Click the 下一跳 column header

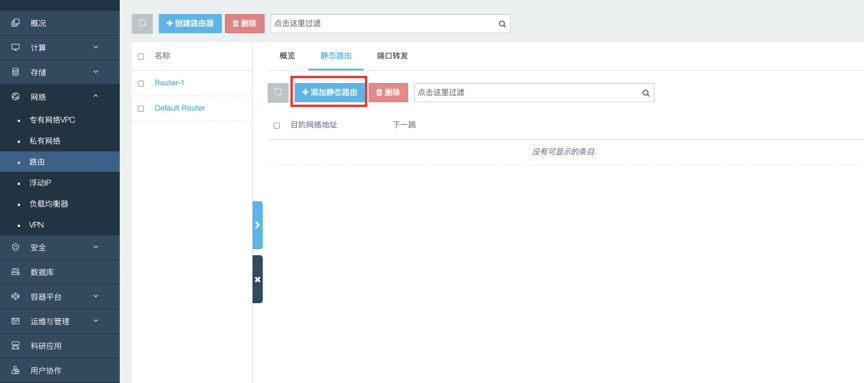click(404, 125)
